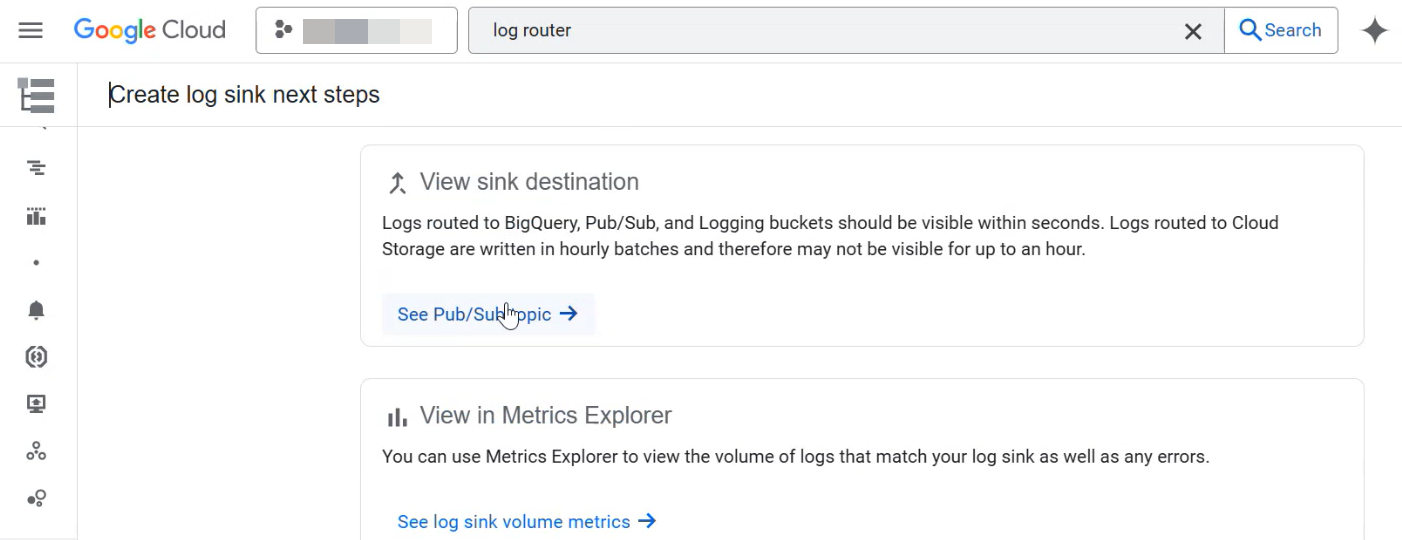
Task: Click the Google Cloud logo
Action: click(150, 30)
